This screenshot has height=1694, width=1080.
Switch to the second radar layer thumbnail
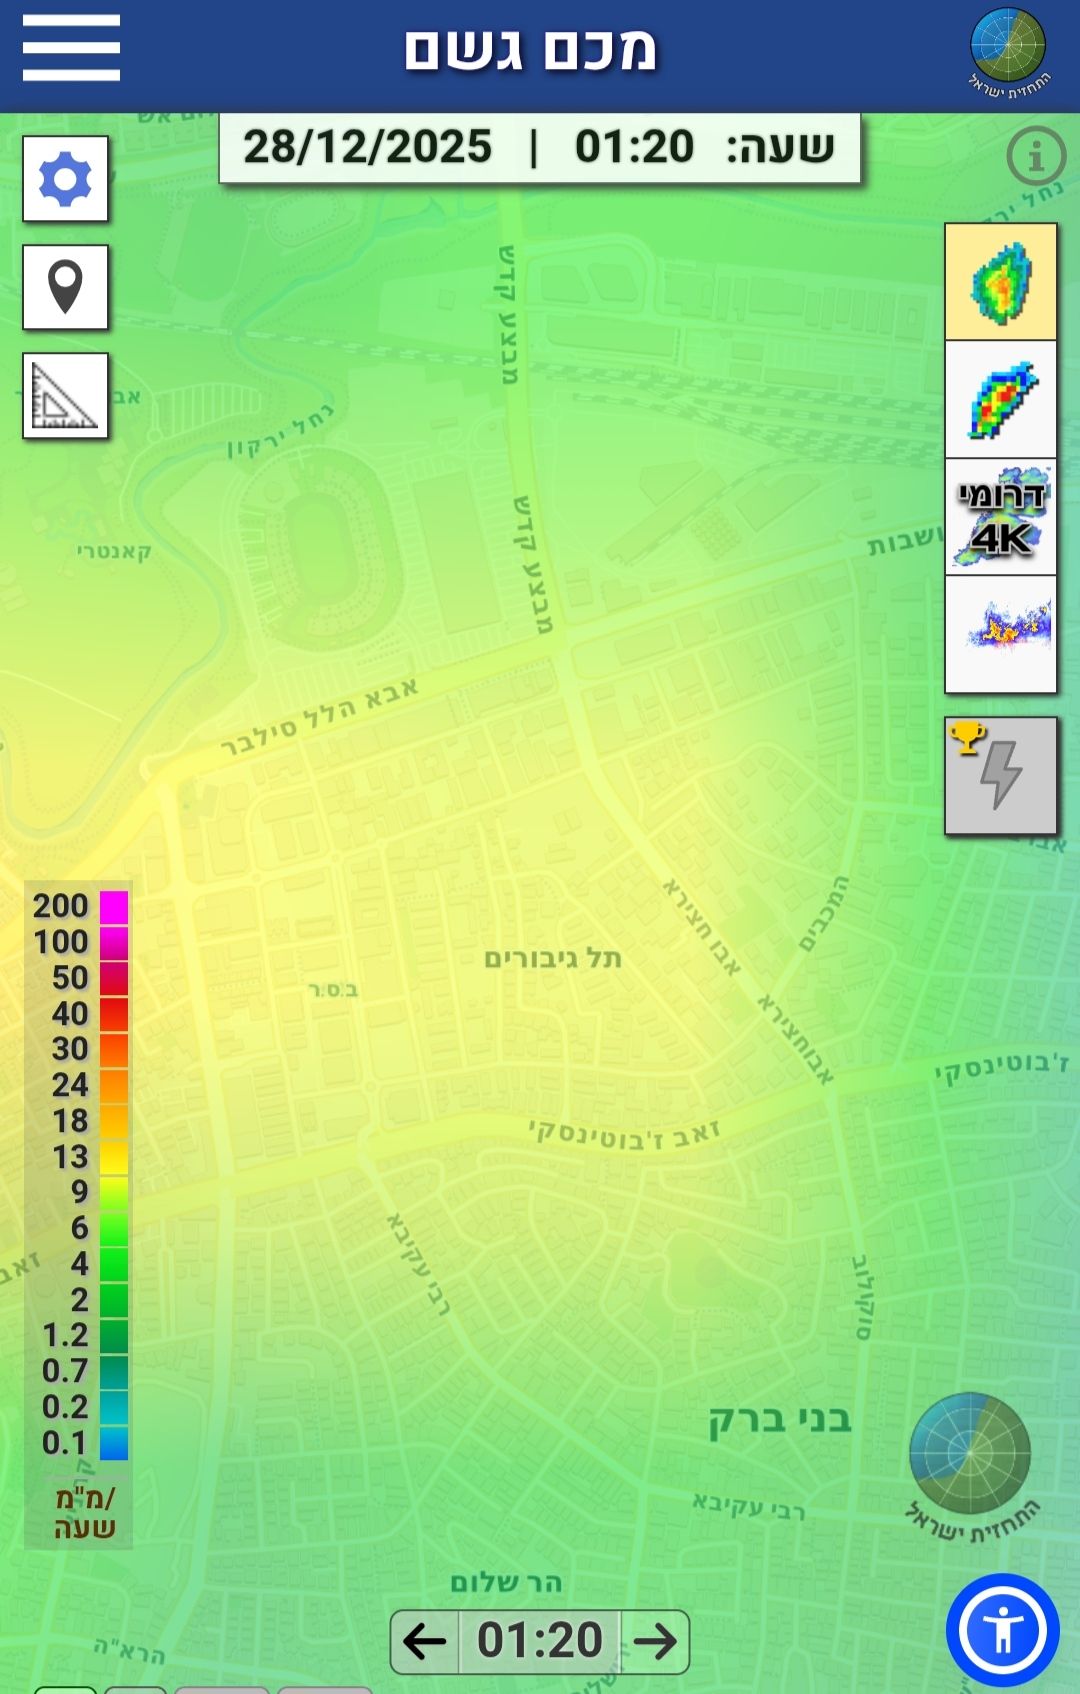coord(1000,400)
